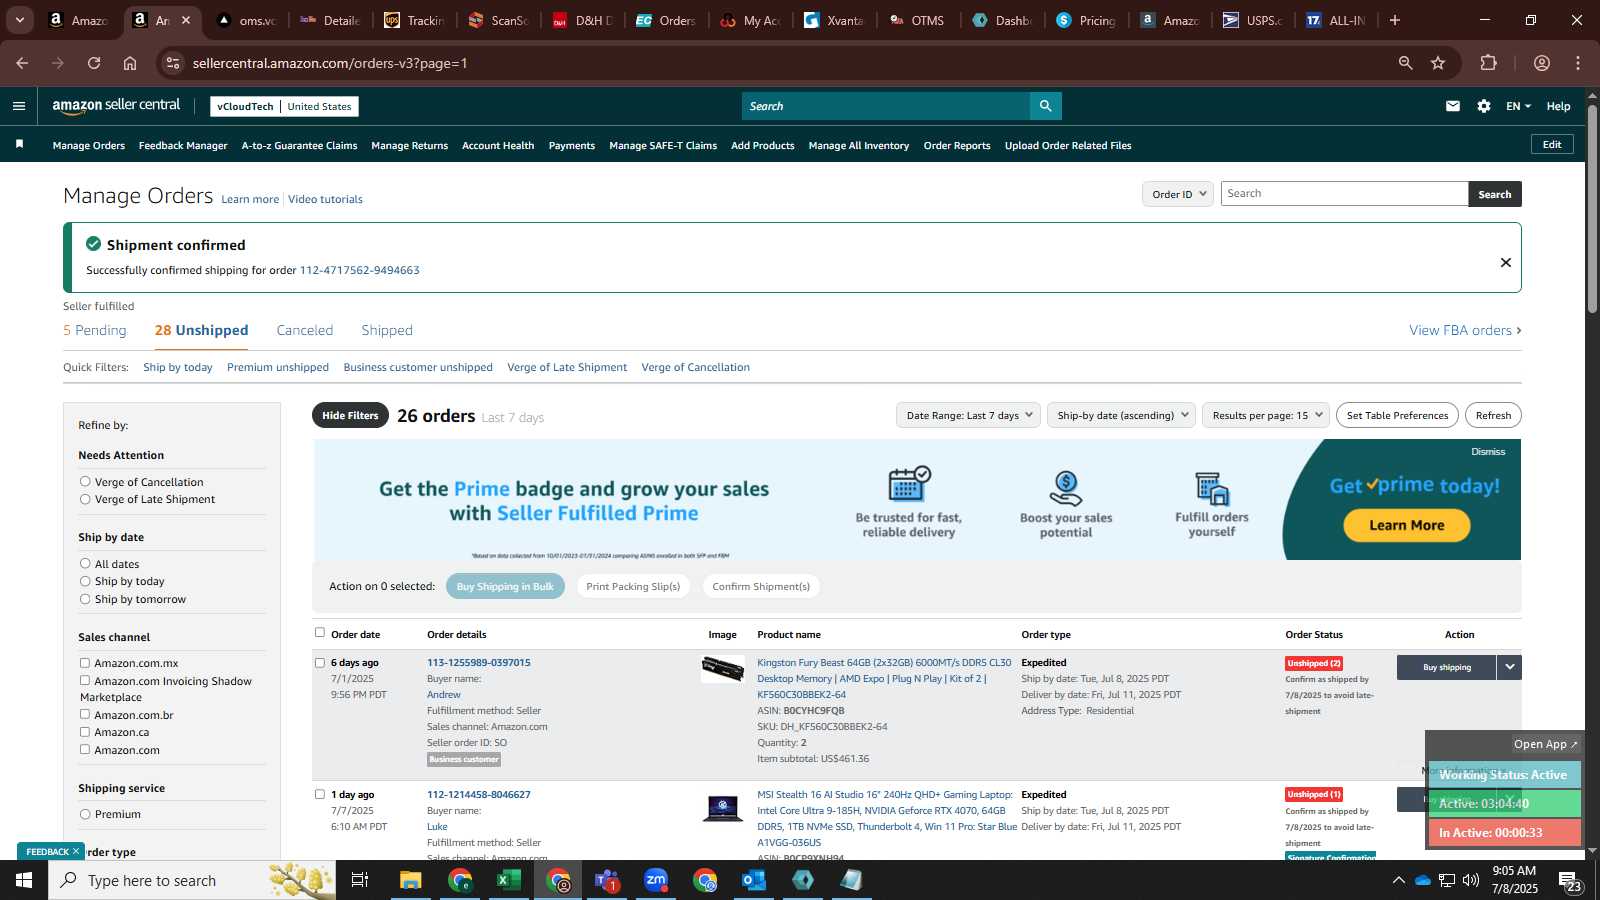Open Account Health menu item
Screen dimensions: 1600x900
click(x=498, y=145)
